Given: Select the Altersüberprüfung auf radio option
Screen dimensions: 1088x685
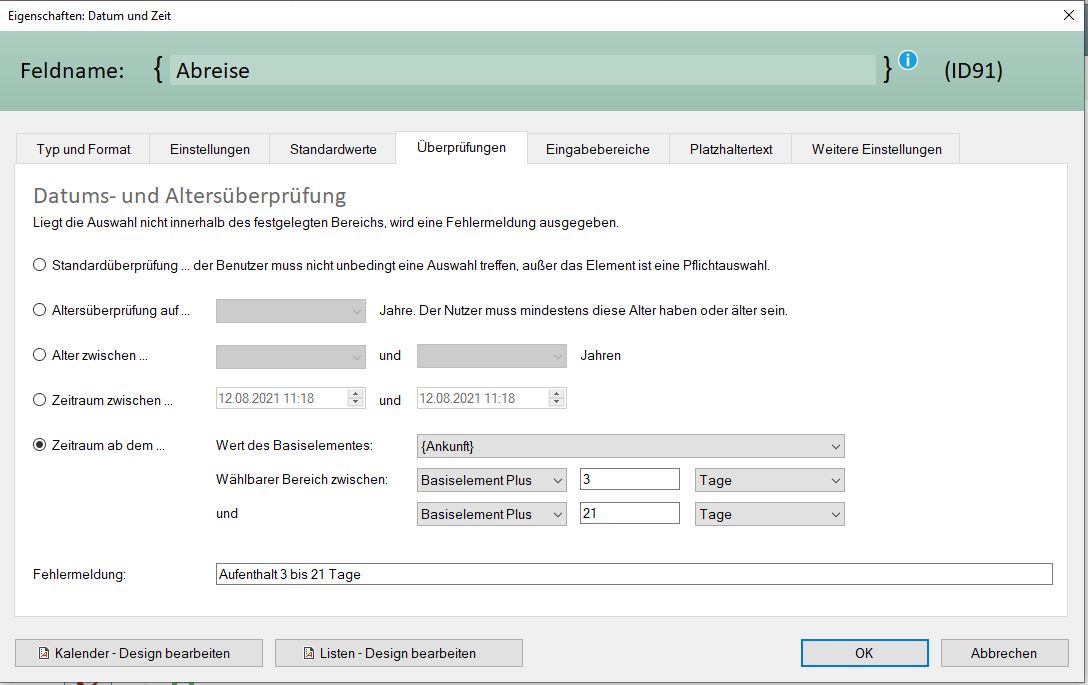Looking at the screenshot, I should pyautogui.click(x=40, y=310).
